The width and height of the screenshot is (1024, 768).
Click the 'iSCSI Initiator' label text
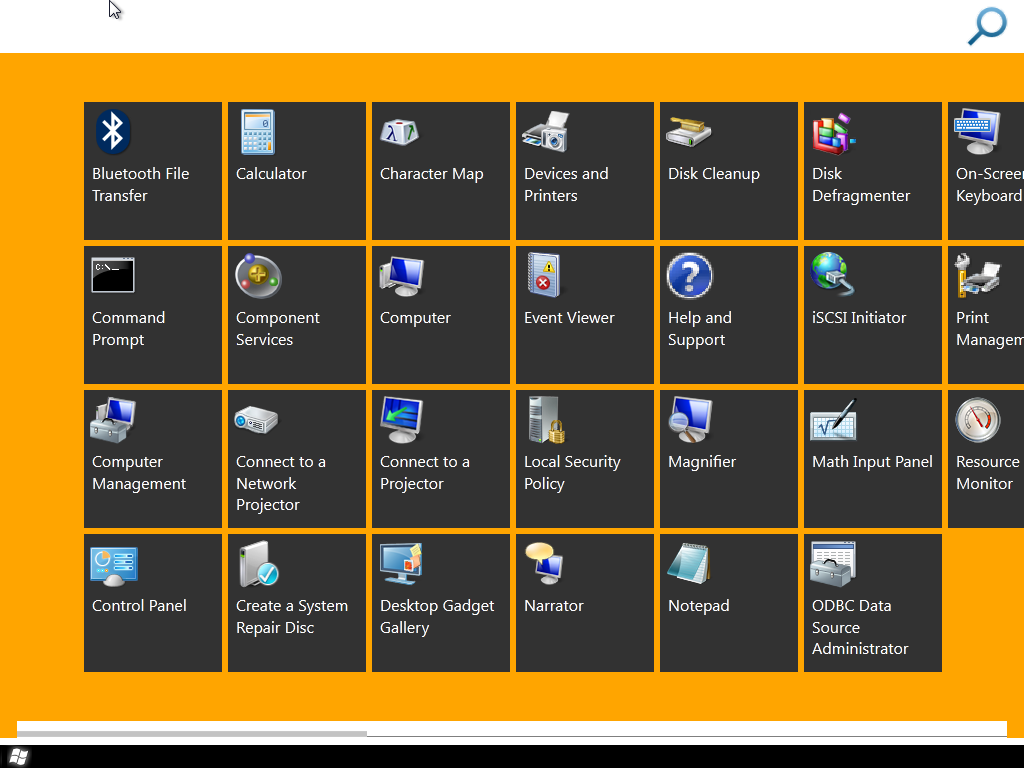coord(859,318)
